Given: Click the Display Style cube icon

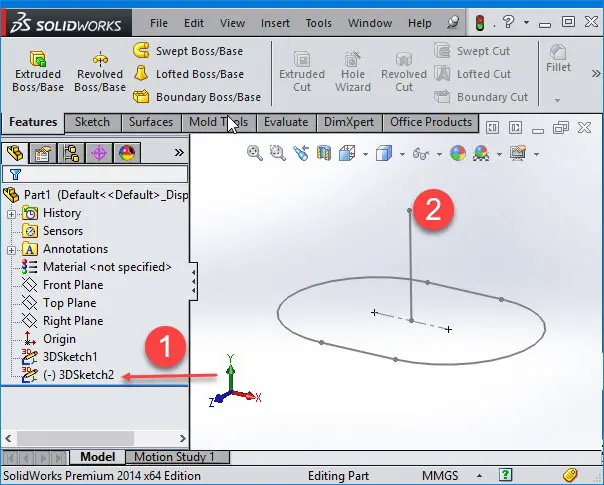Looking at the screenshot, I should click(x=384, y=153).
